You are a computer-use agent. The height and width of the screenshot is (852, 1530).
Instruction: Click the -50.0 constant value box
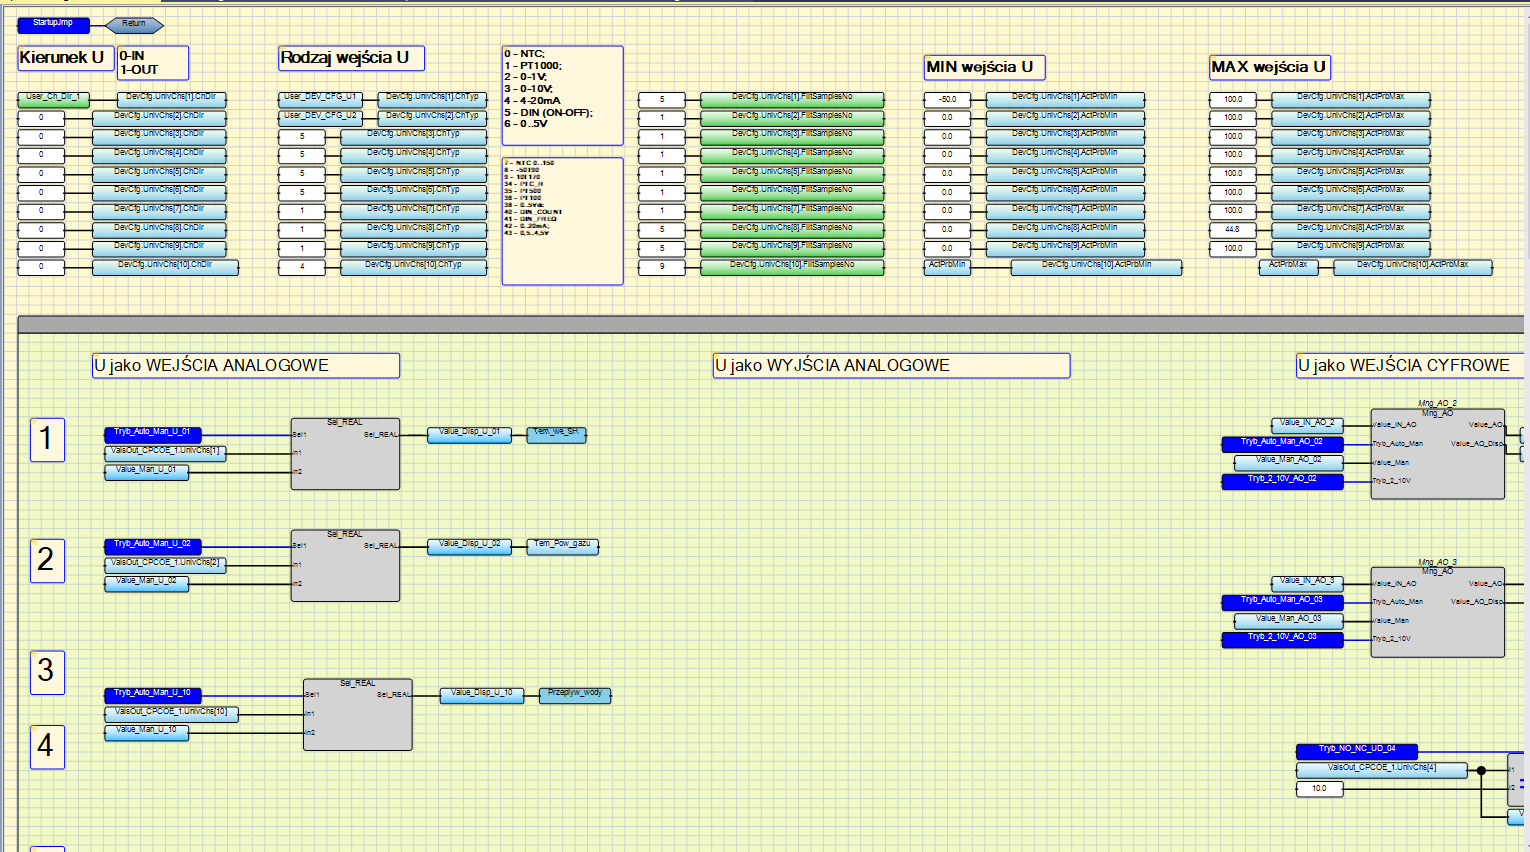point(947,100)
